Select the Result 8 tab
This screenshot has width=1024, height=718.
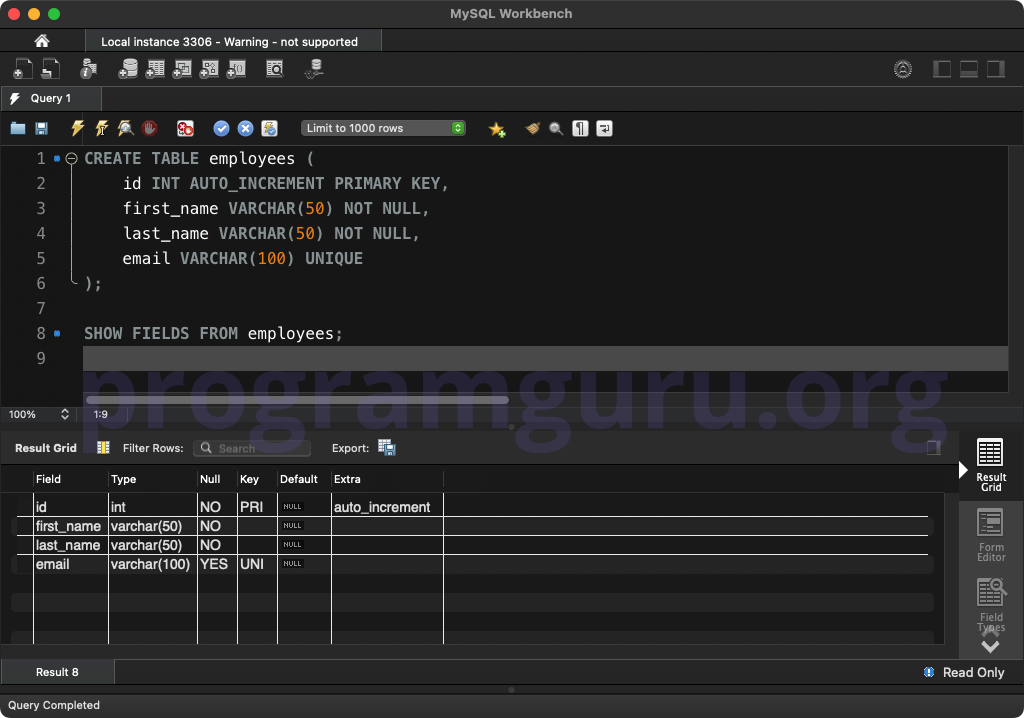coord(57,672)
